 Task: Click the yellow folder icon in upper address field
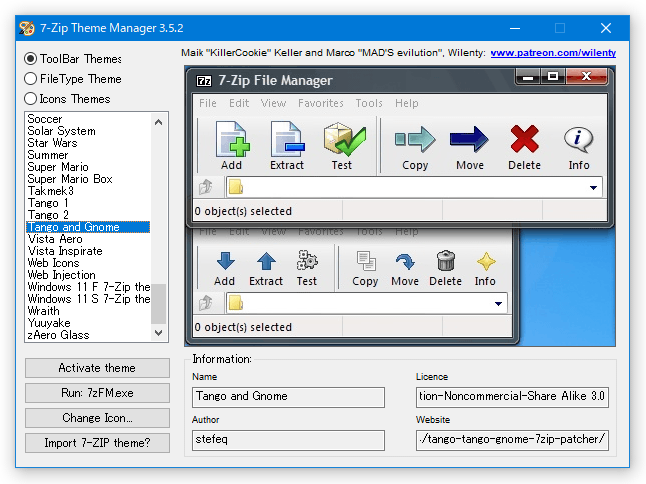click(x=236, y=187)
